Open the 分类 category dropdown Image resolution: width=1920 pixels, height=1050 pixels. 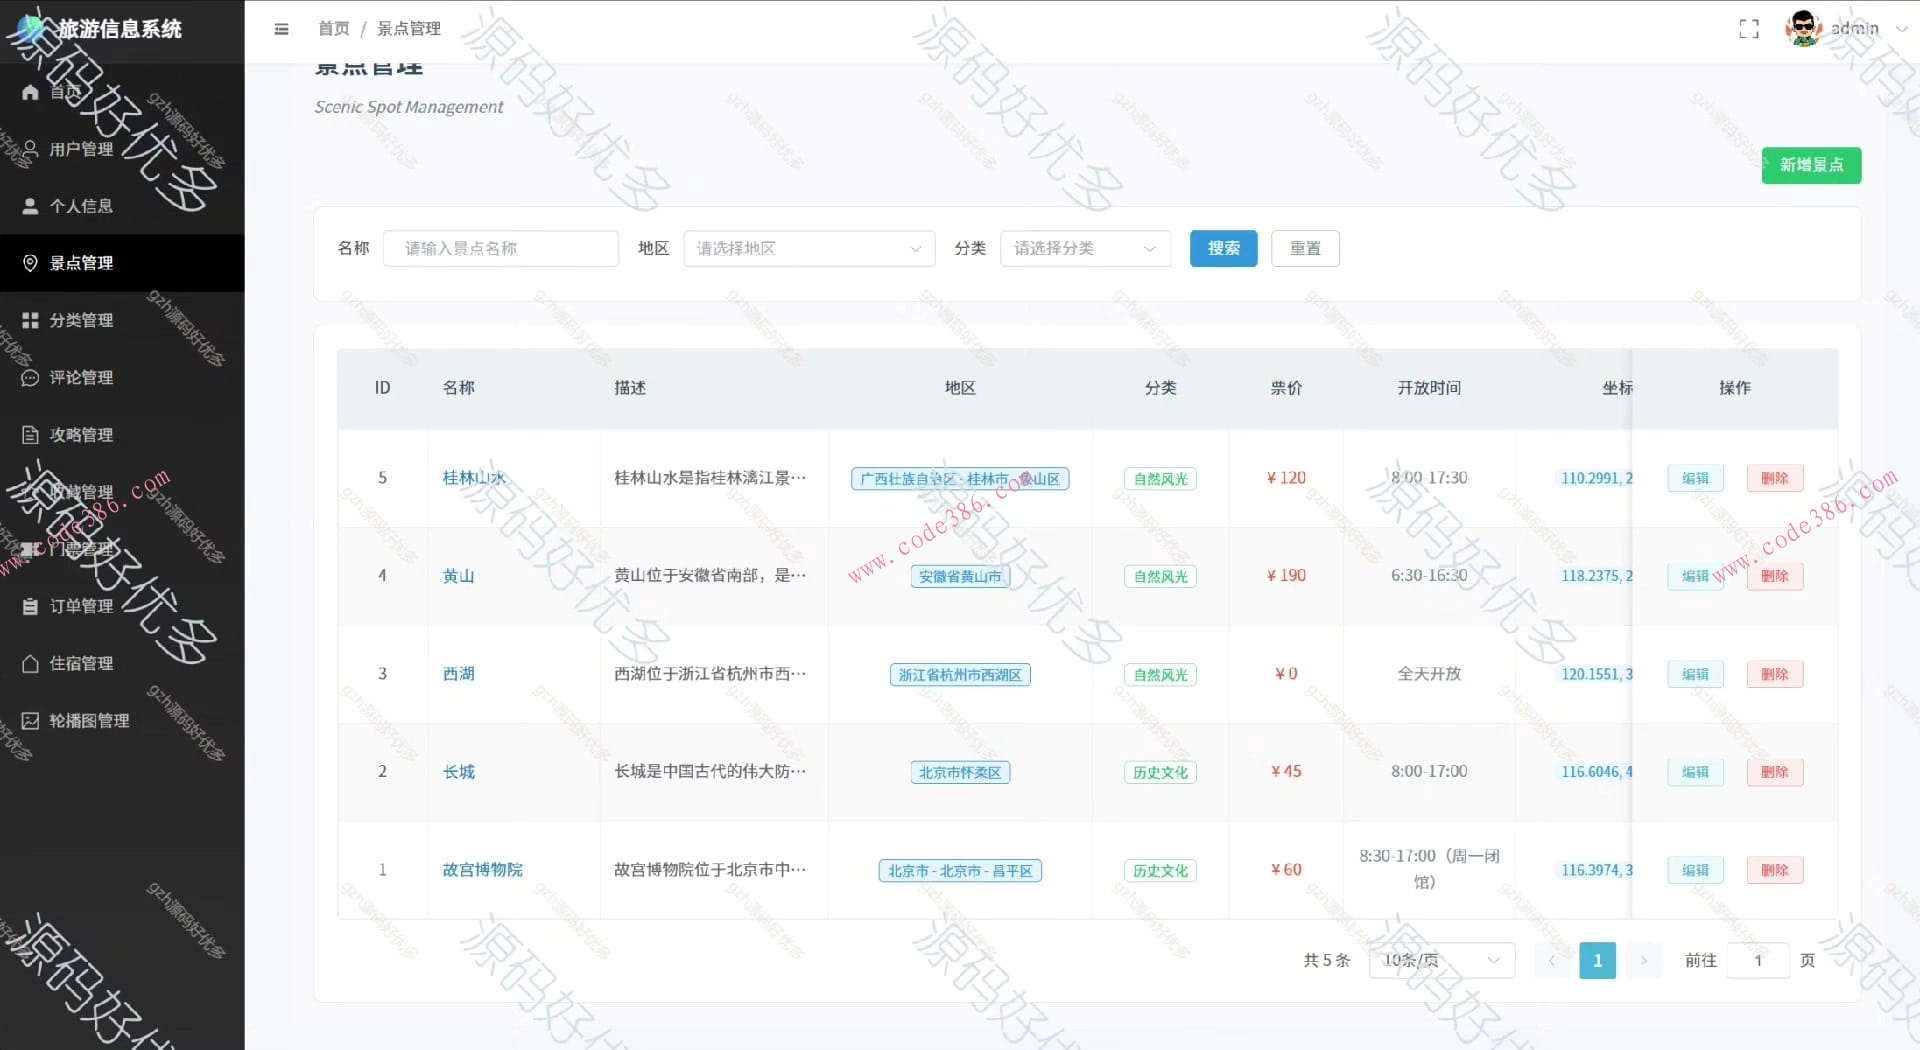(1084, 248)
